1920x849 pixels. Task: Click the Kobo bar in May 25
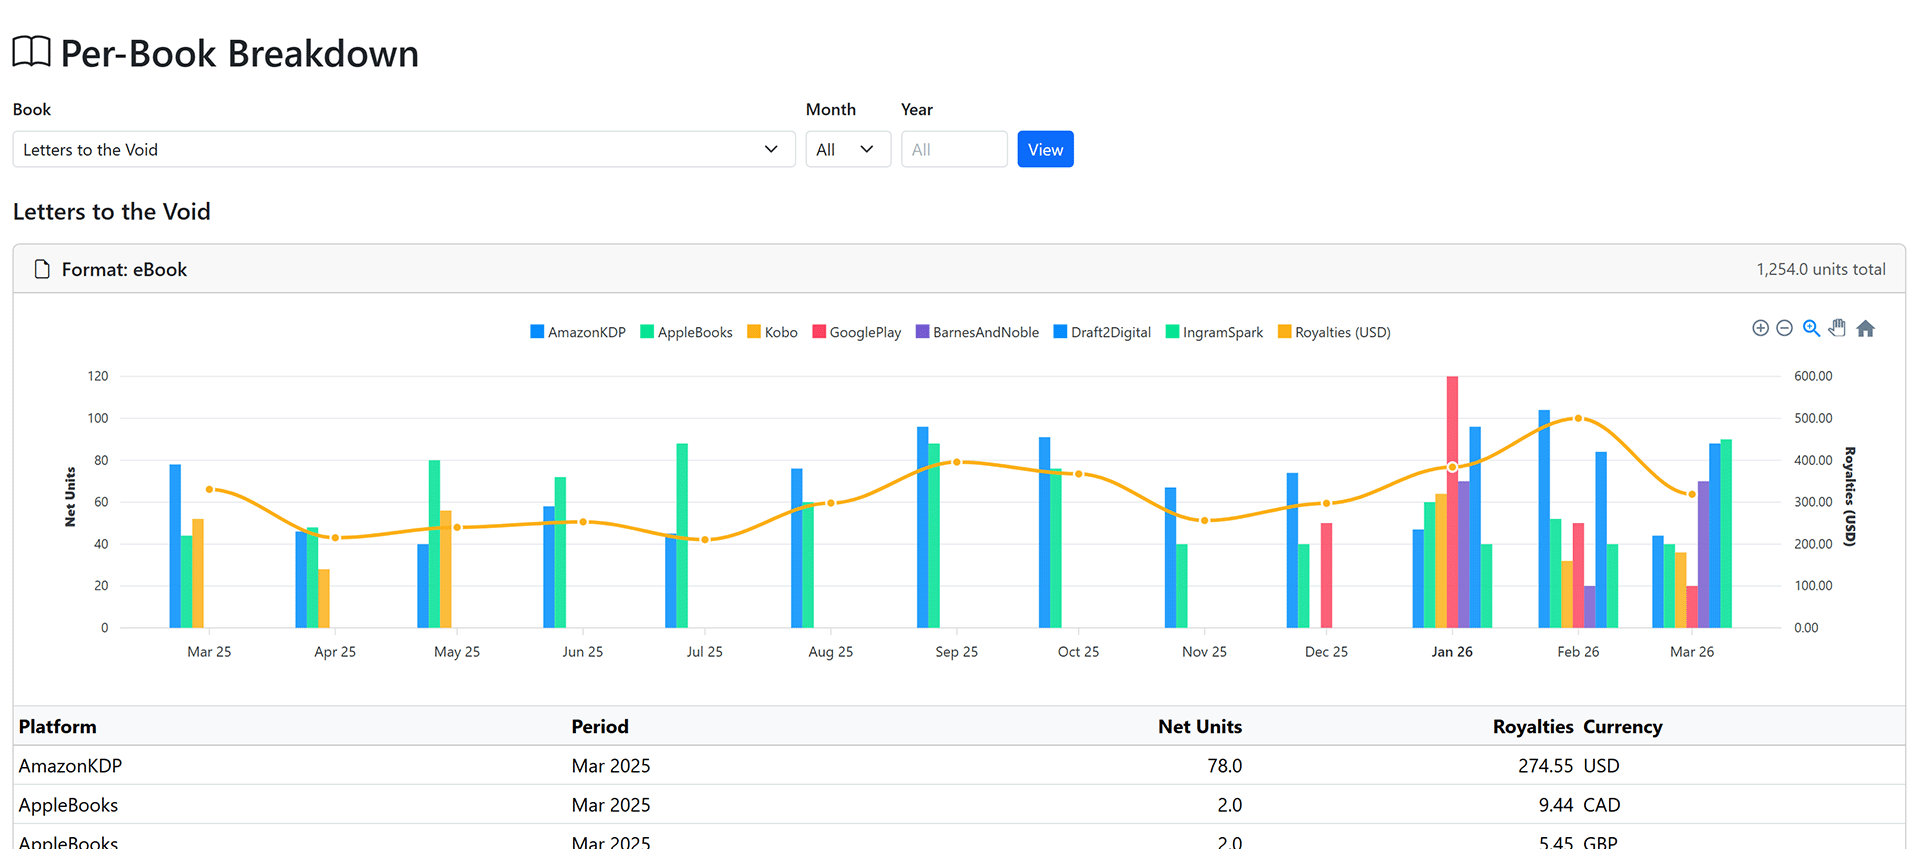coord(446,569)
